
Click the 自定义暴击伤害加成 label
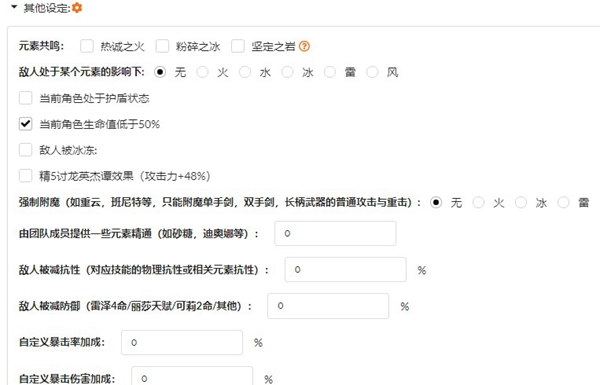pos(67,378)
